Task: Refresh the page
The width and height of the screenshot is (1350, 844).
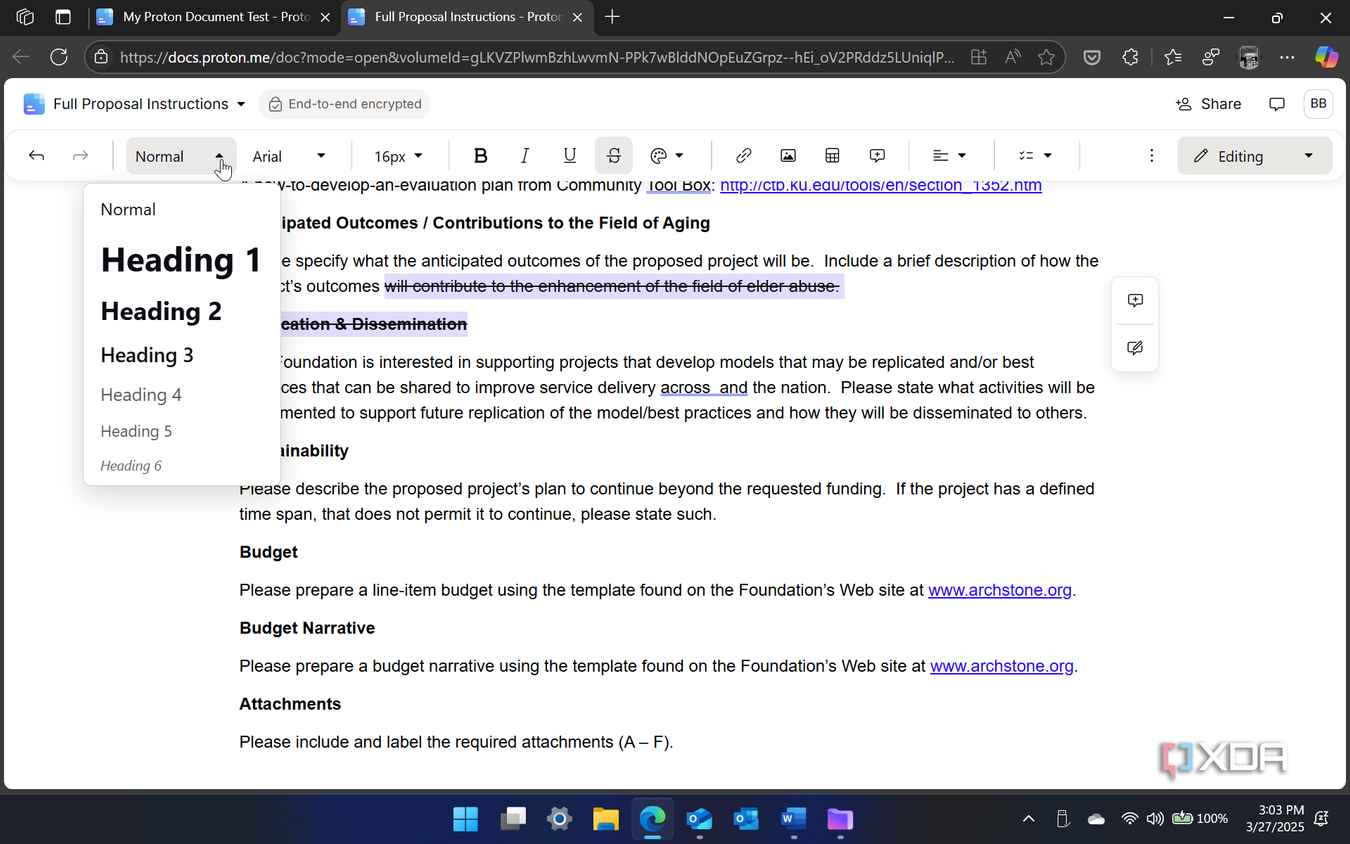Action: coord(59,57)
